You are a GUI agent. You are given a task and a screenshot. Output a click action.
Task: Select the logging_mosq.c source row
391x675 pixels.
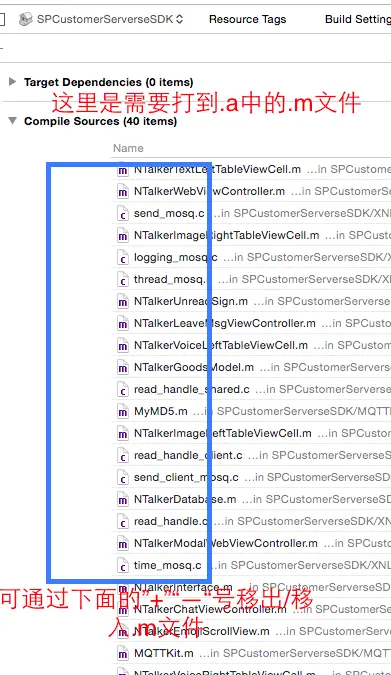point(251,257)
